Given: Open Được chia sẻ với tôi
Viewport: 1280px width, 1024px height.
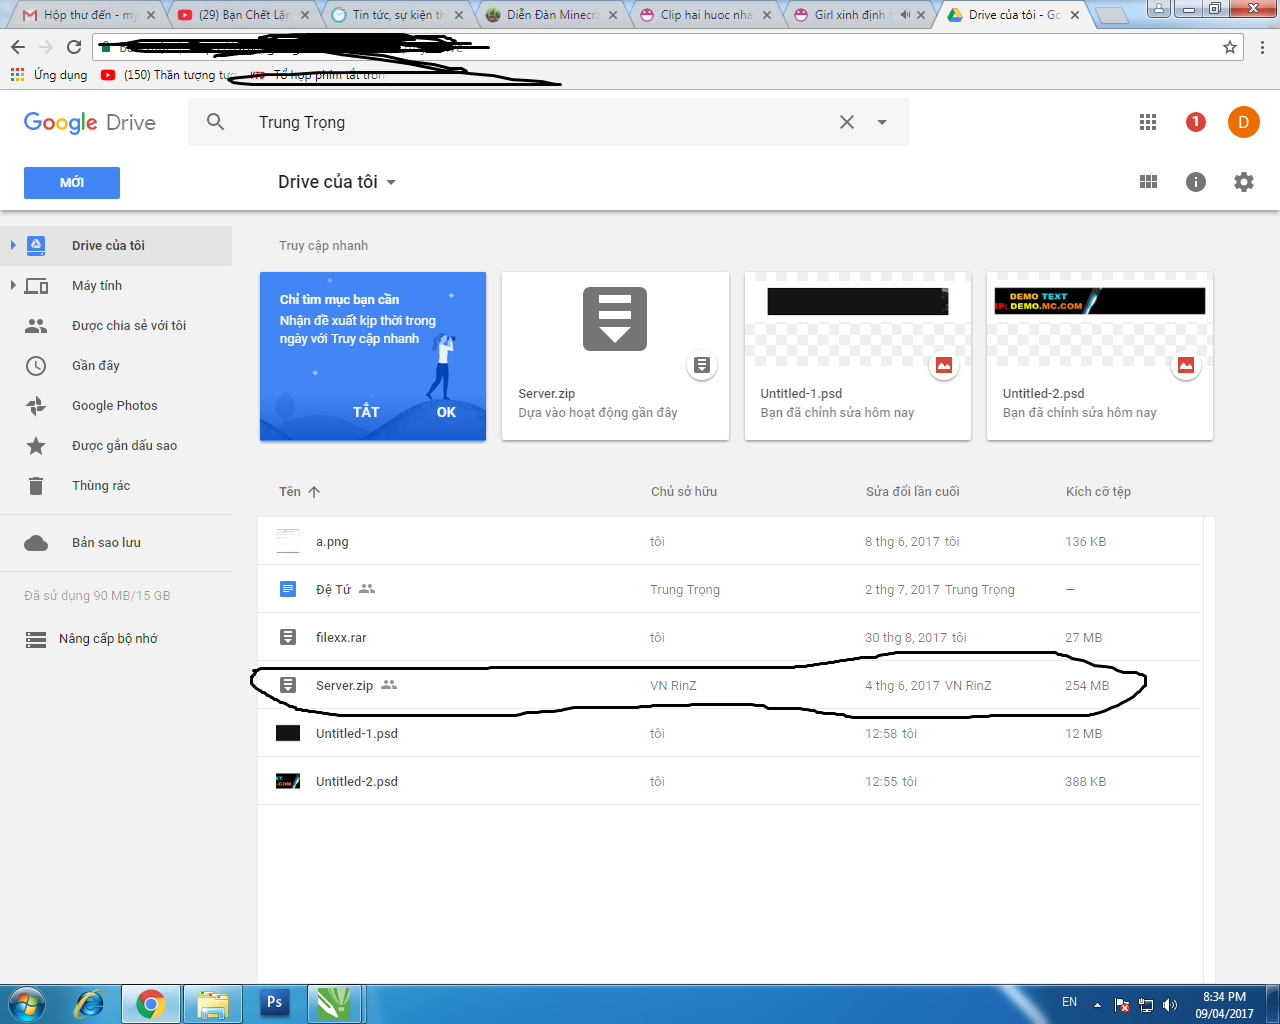Looking at the screenshot, I should [116, 326].
